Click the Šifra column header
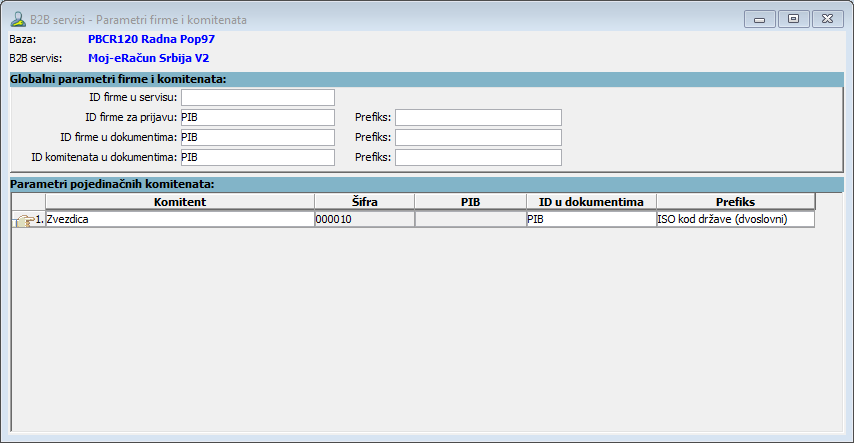 (x=363, y=202)
